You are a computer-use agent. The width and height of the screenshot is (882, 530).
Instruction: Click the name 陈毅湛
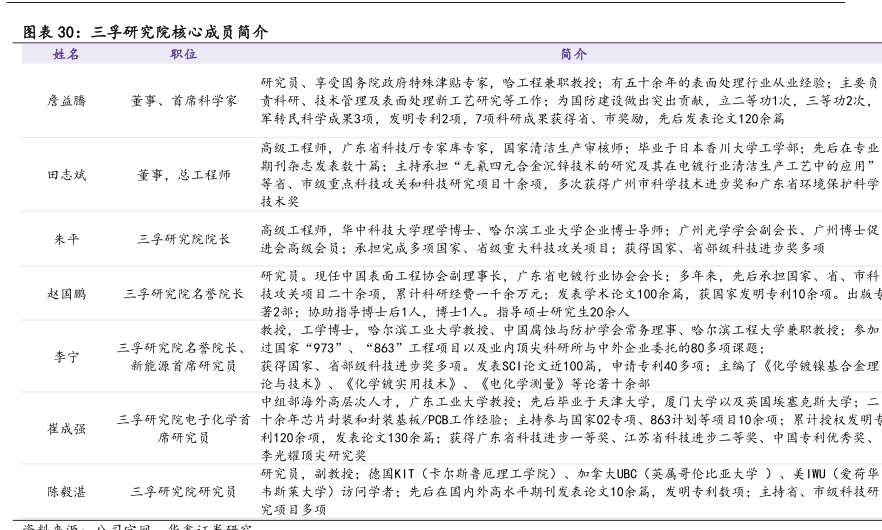coord(67,492)
